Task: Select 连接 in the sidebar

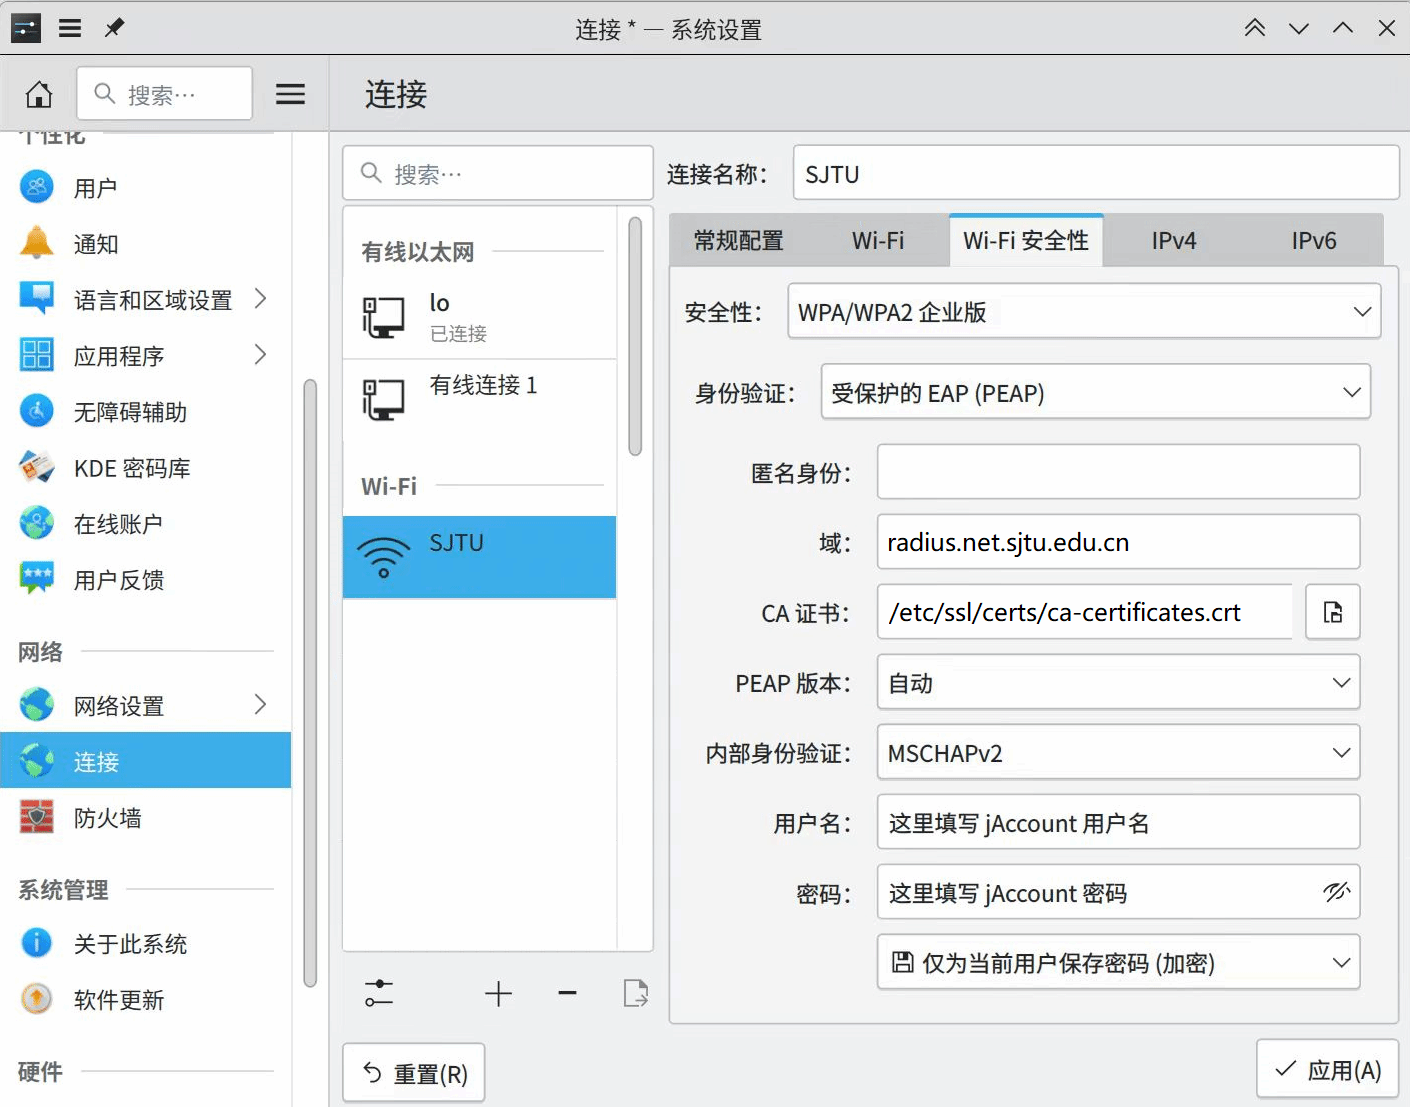Action: click(145, 761)
